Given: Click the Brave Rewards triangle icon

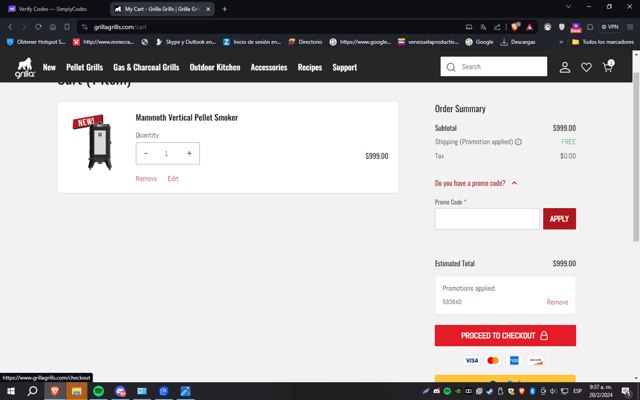Looking at the screenshot, I should coord(529,27).
